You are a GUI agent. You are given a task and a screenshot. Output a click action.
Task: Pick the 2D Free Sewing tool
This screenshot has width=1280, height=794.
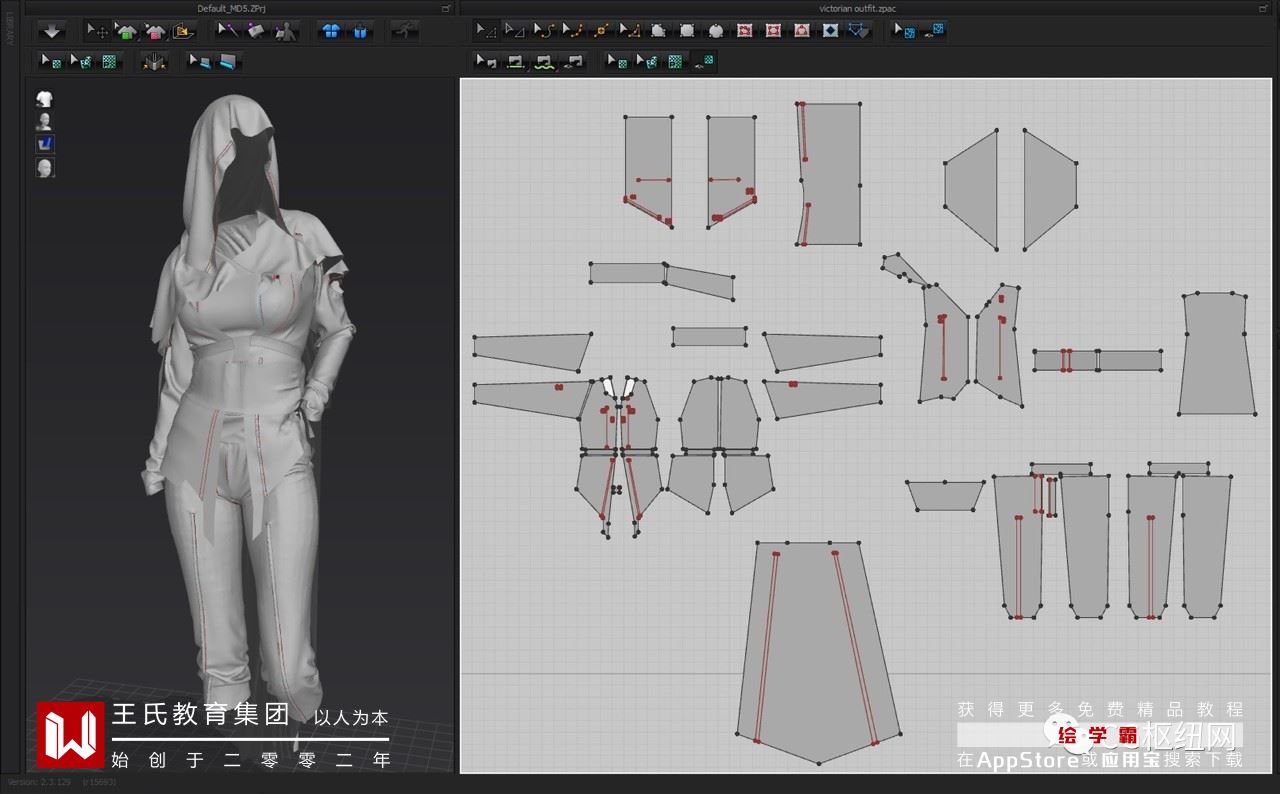544,62
